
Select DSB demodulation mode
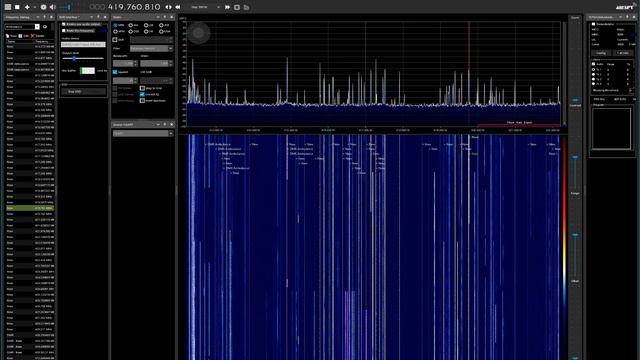click(131, 31)
